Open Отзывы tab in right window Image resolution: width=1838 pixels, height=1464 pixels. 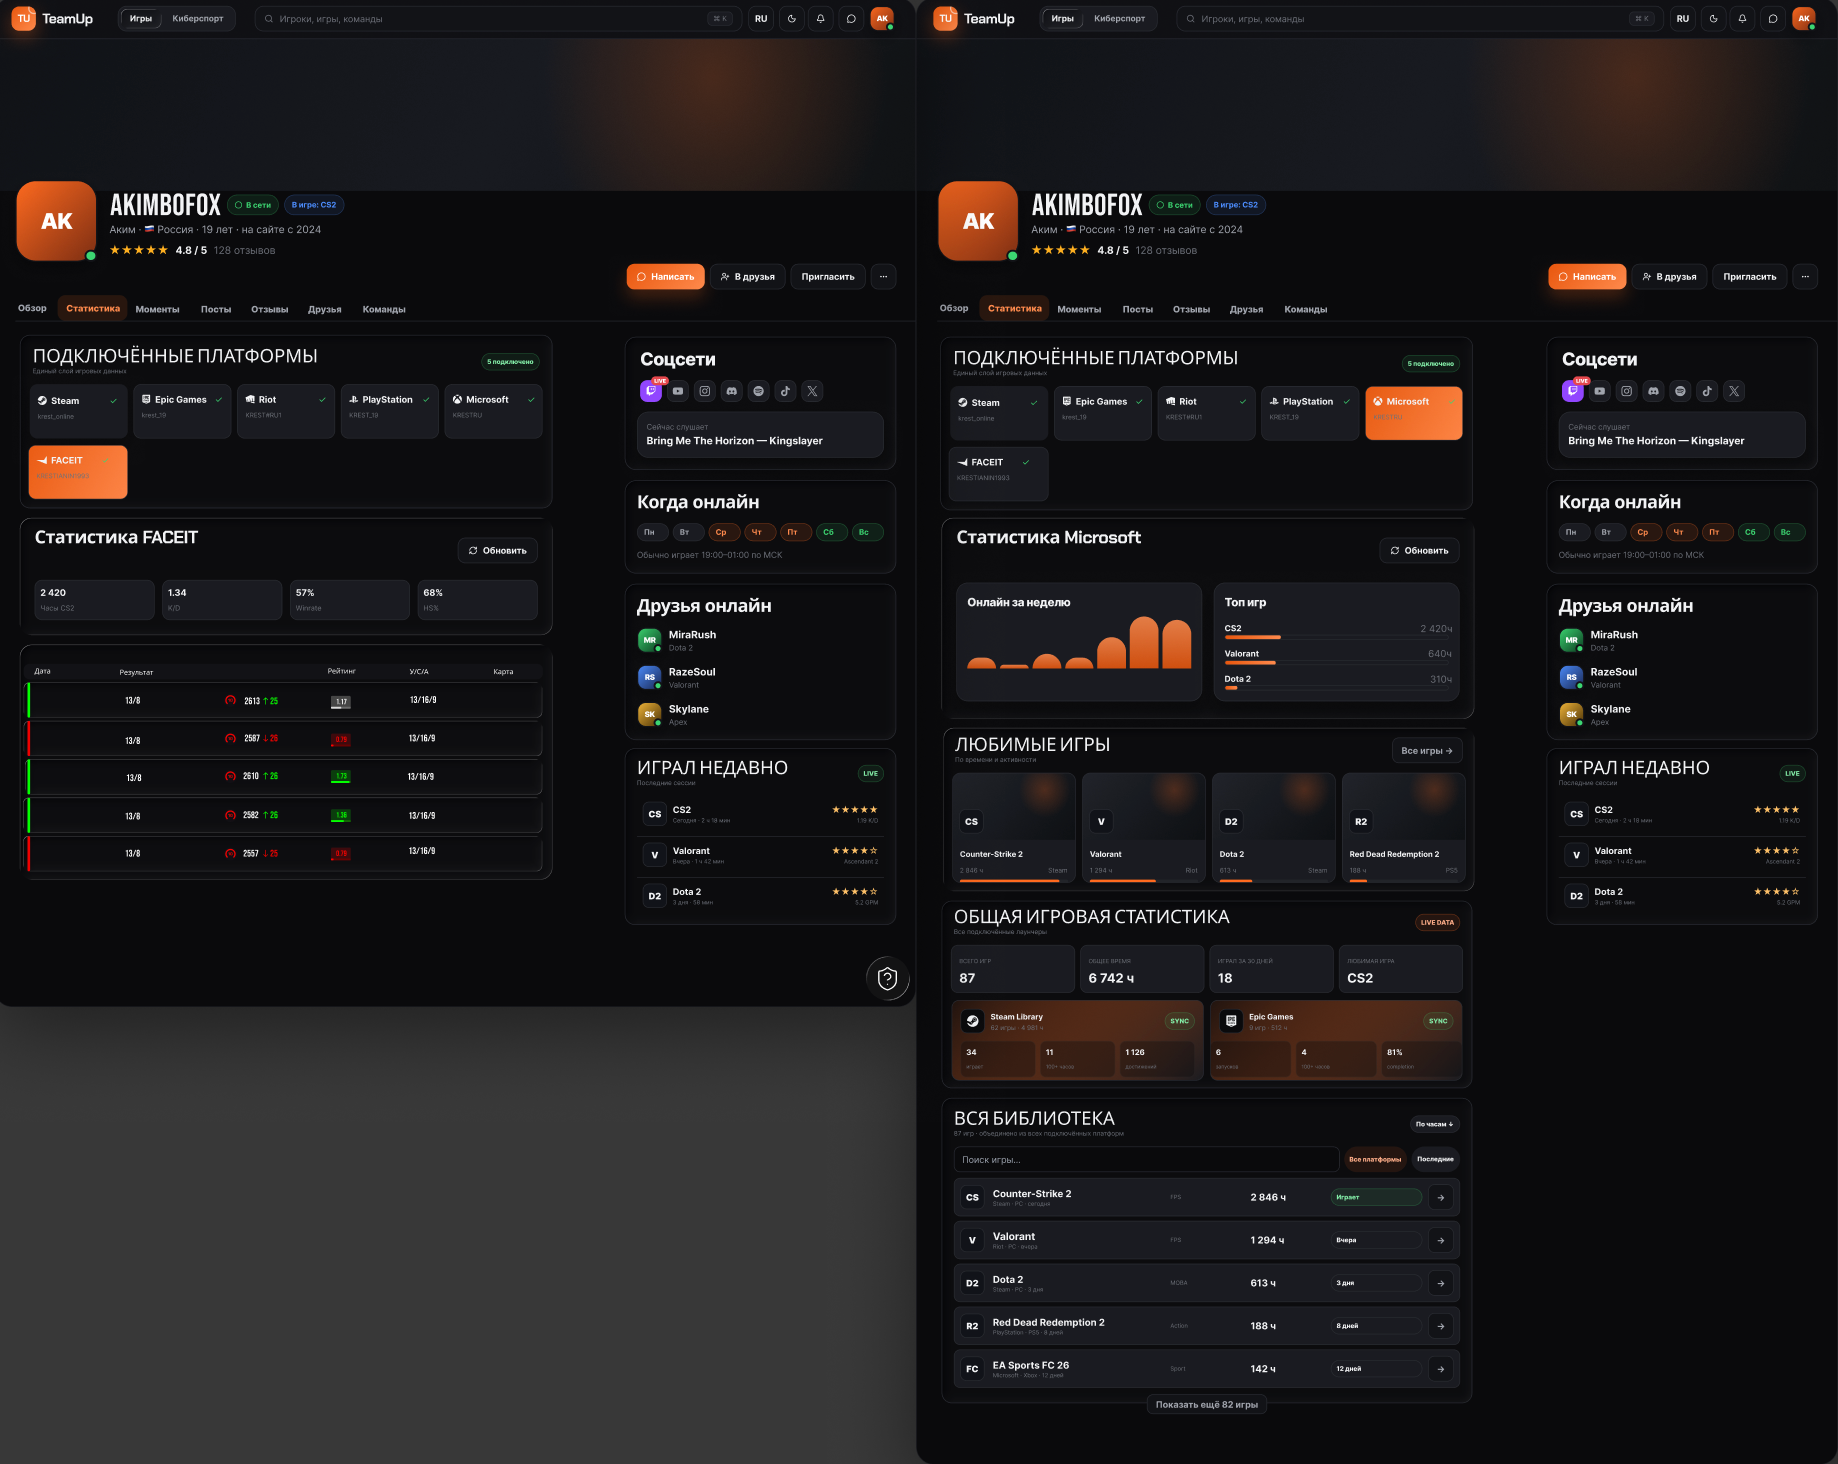[x=1191, y=309]
